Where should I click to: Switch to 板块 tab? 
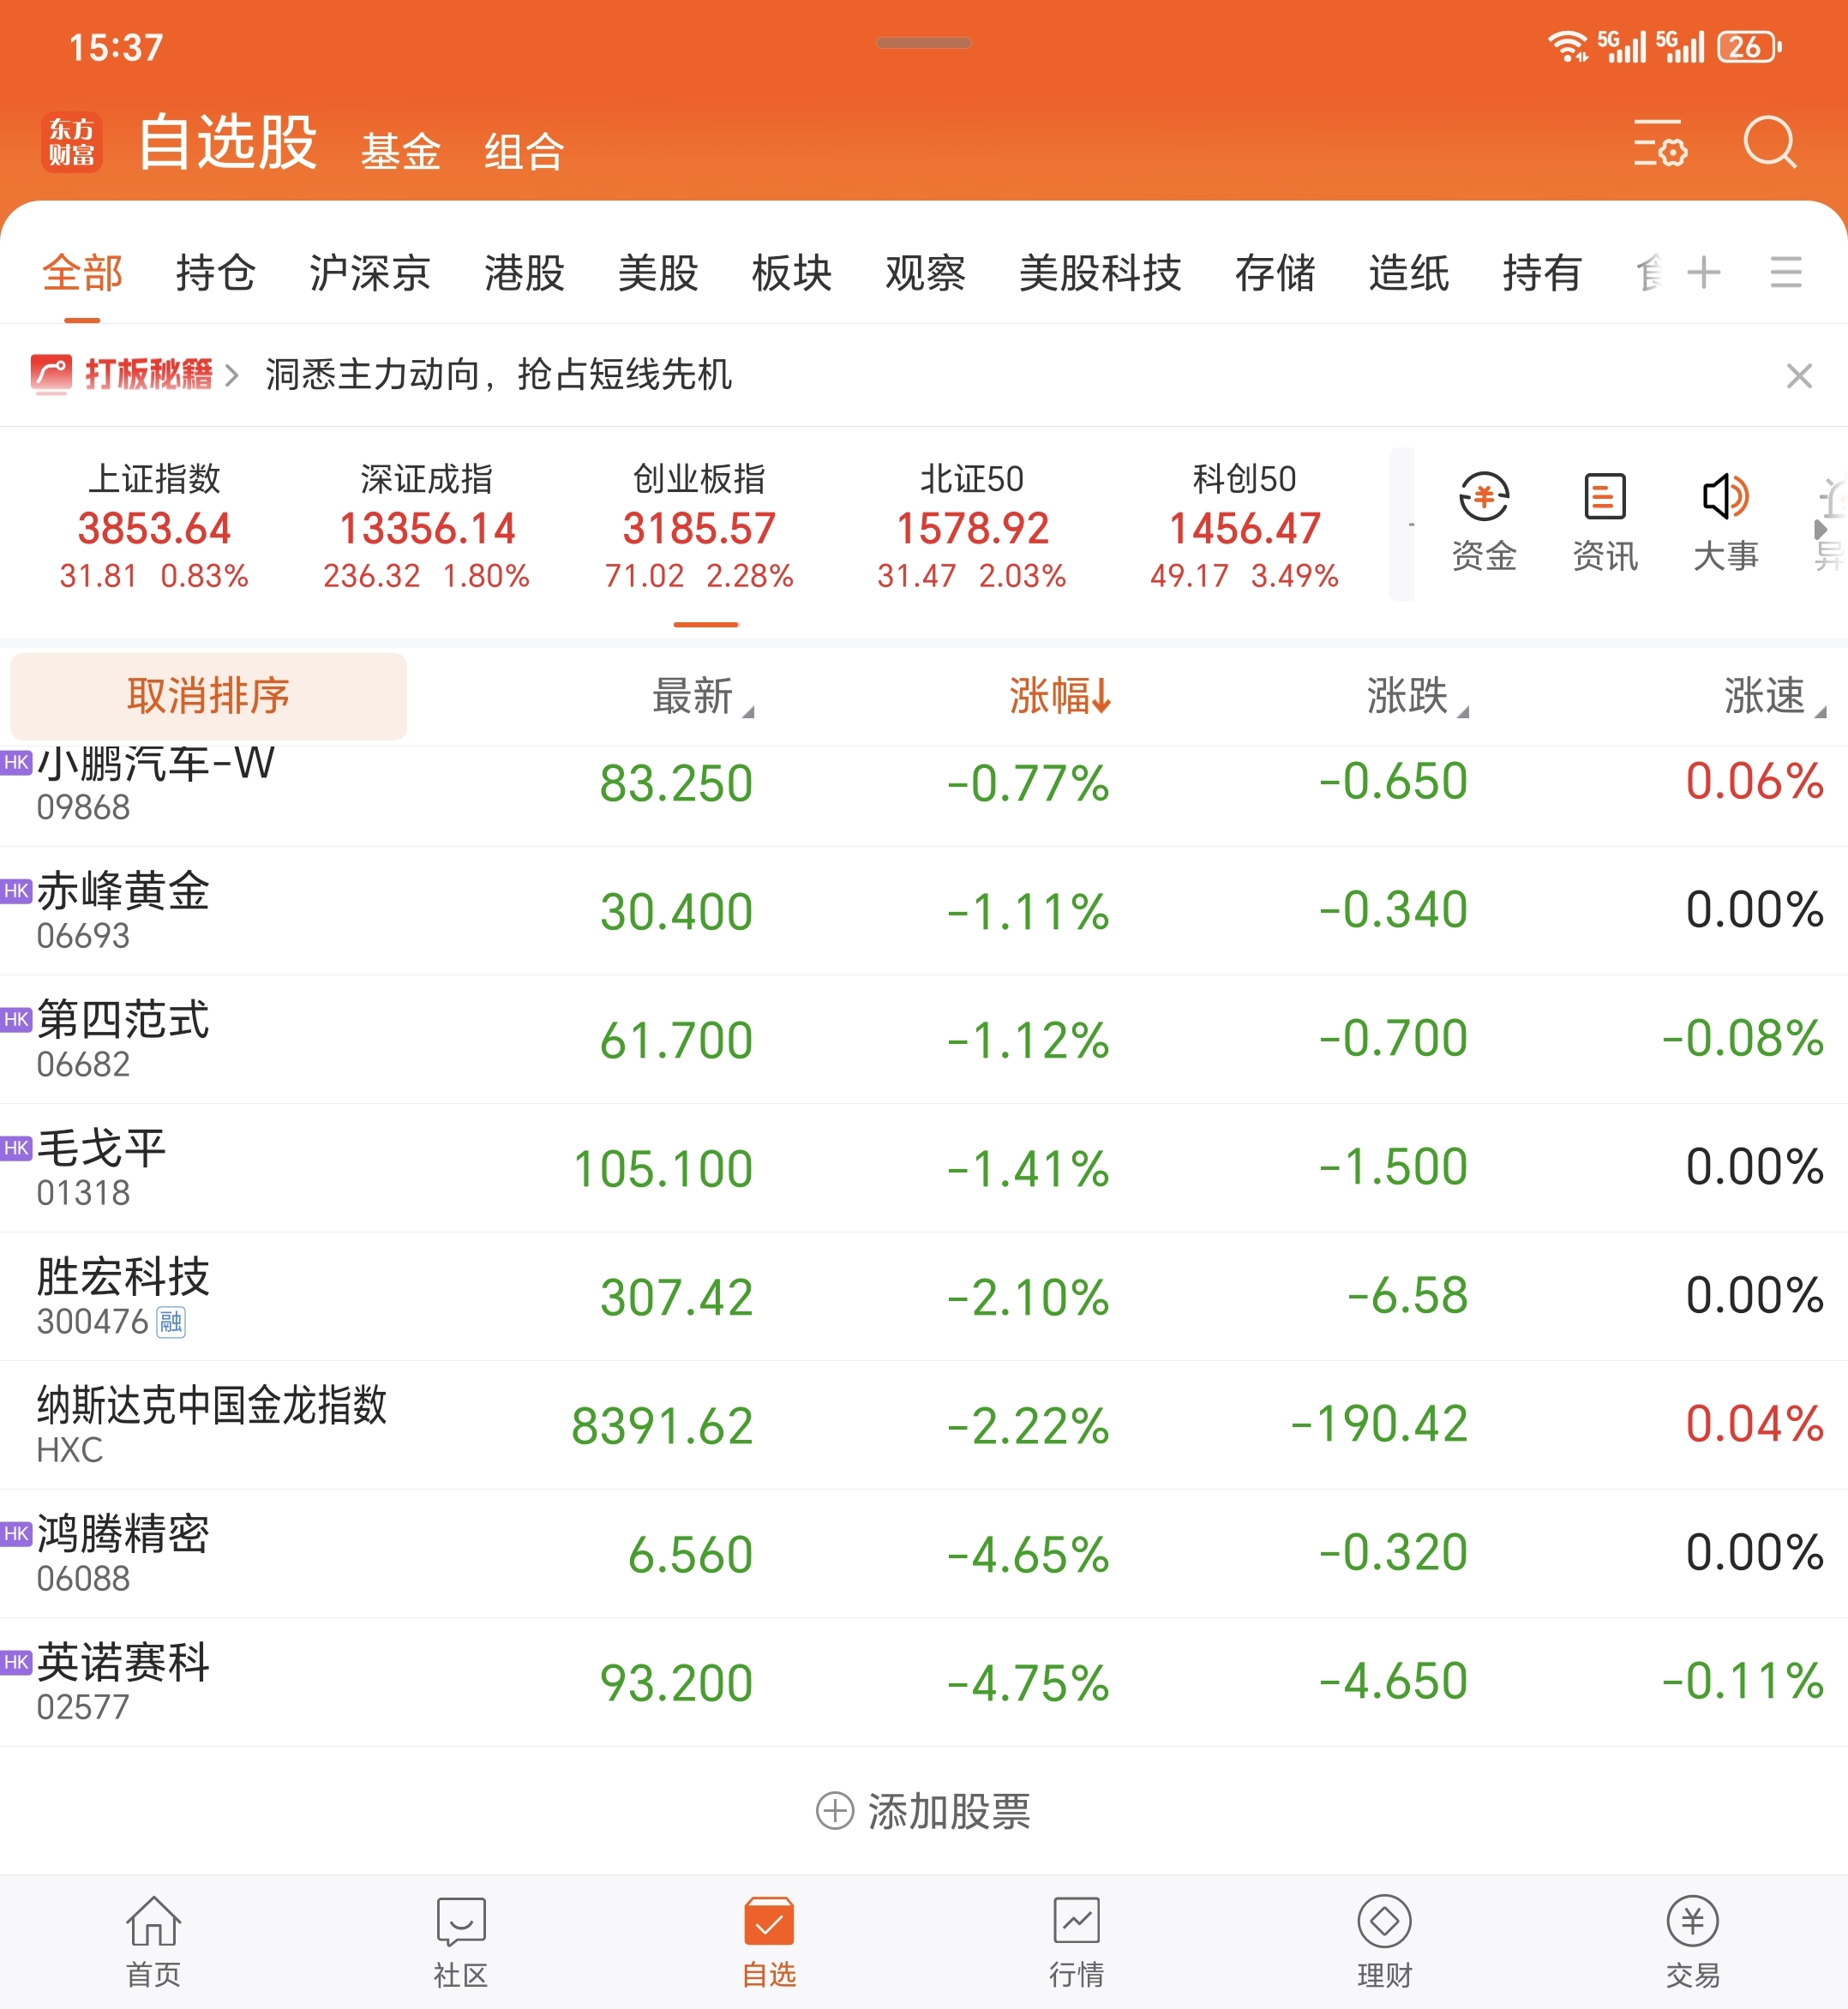(792, 273)
